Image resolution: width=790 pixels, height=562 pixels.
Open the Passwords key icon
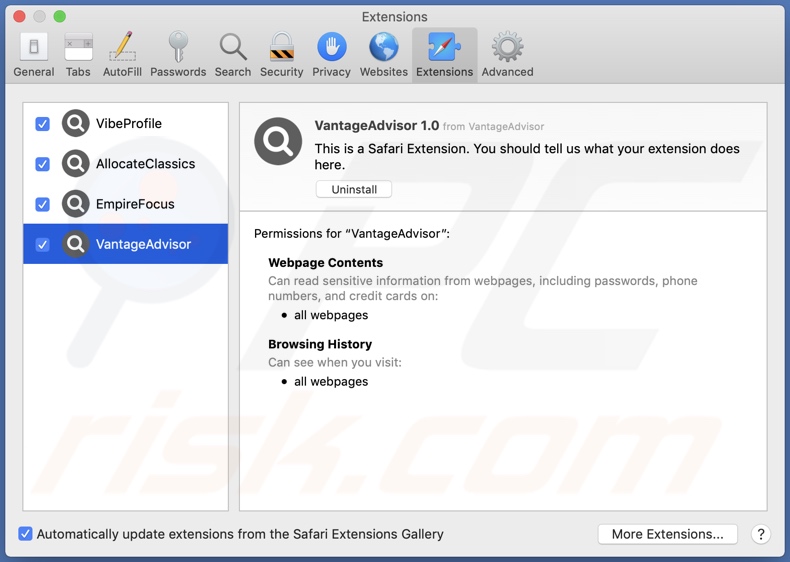point(178,47)
